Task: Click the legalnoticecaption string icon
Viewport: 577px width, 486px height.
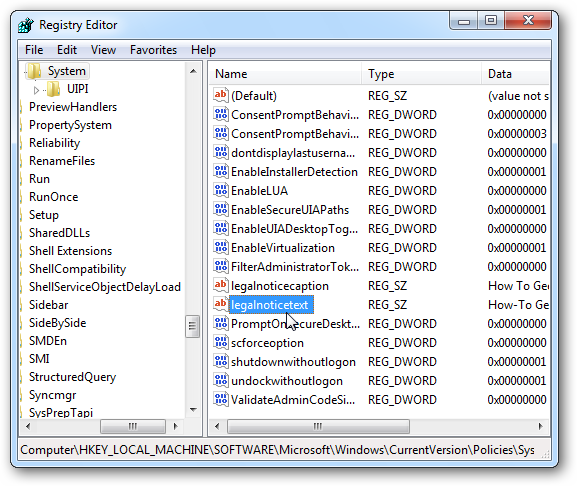Action: (x=220, y=285)
